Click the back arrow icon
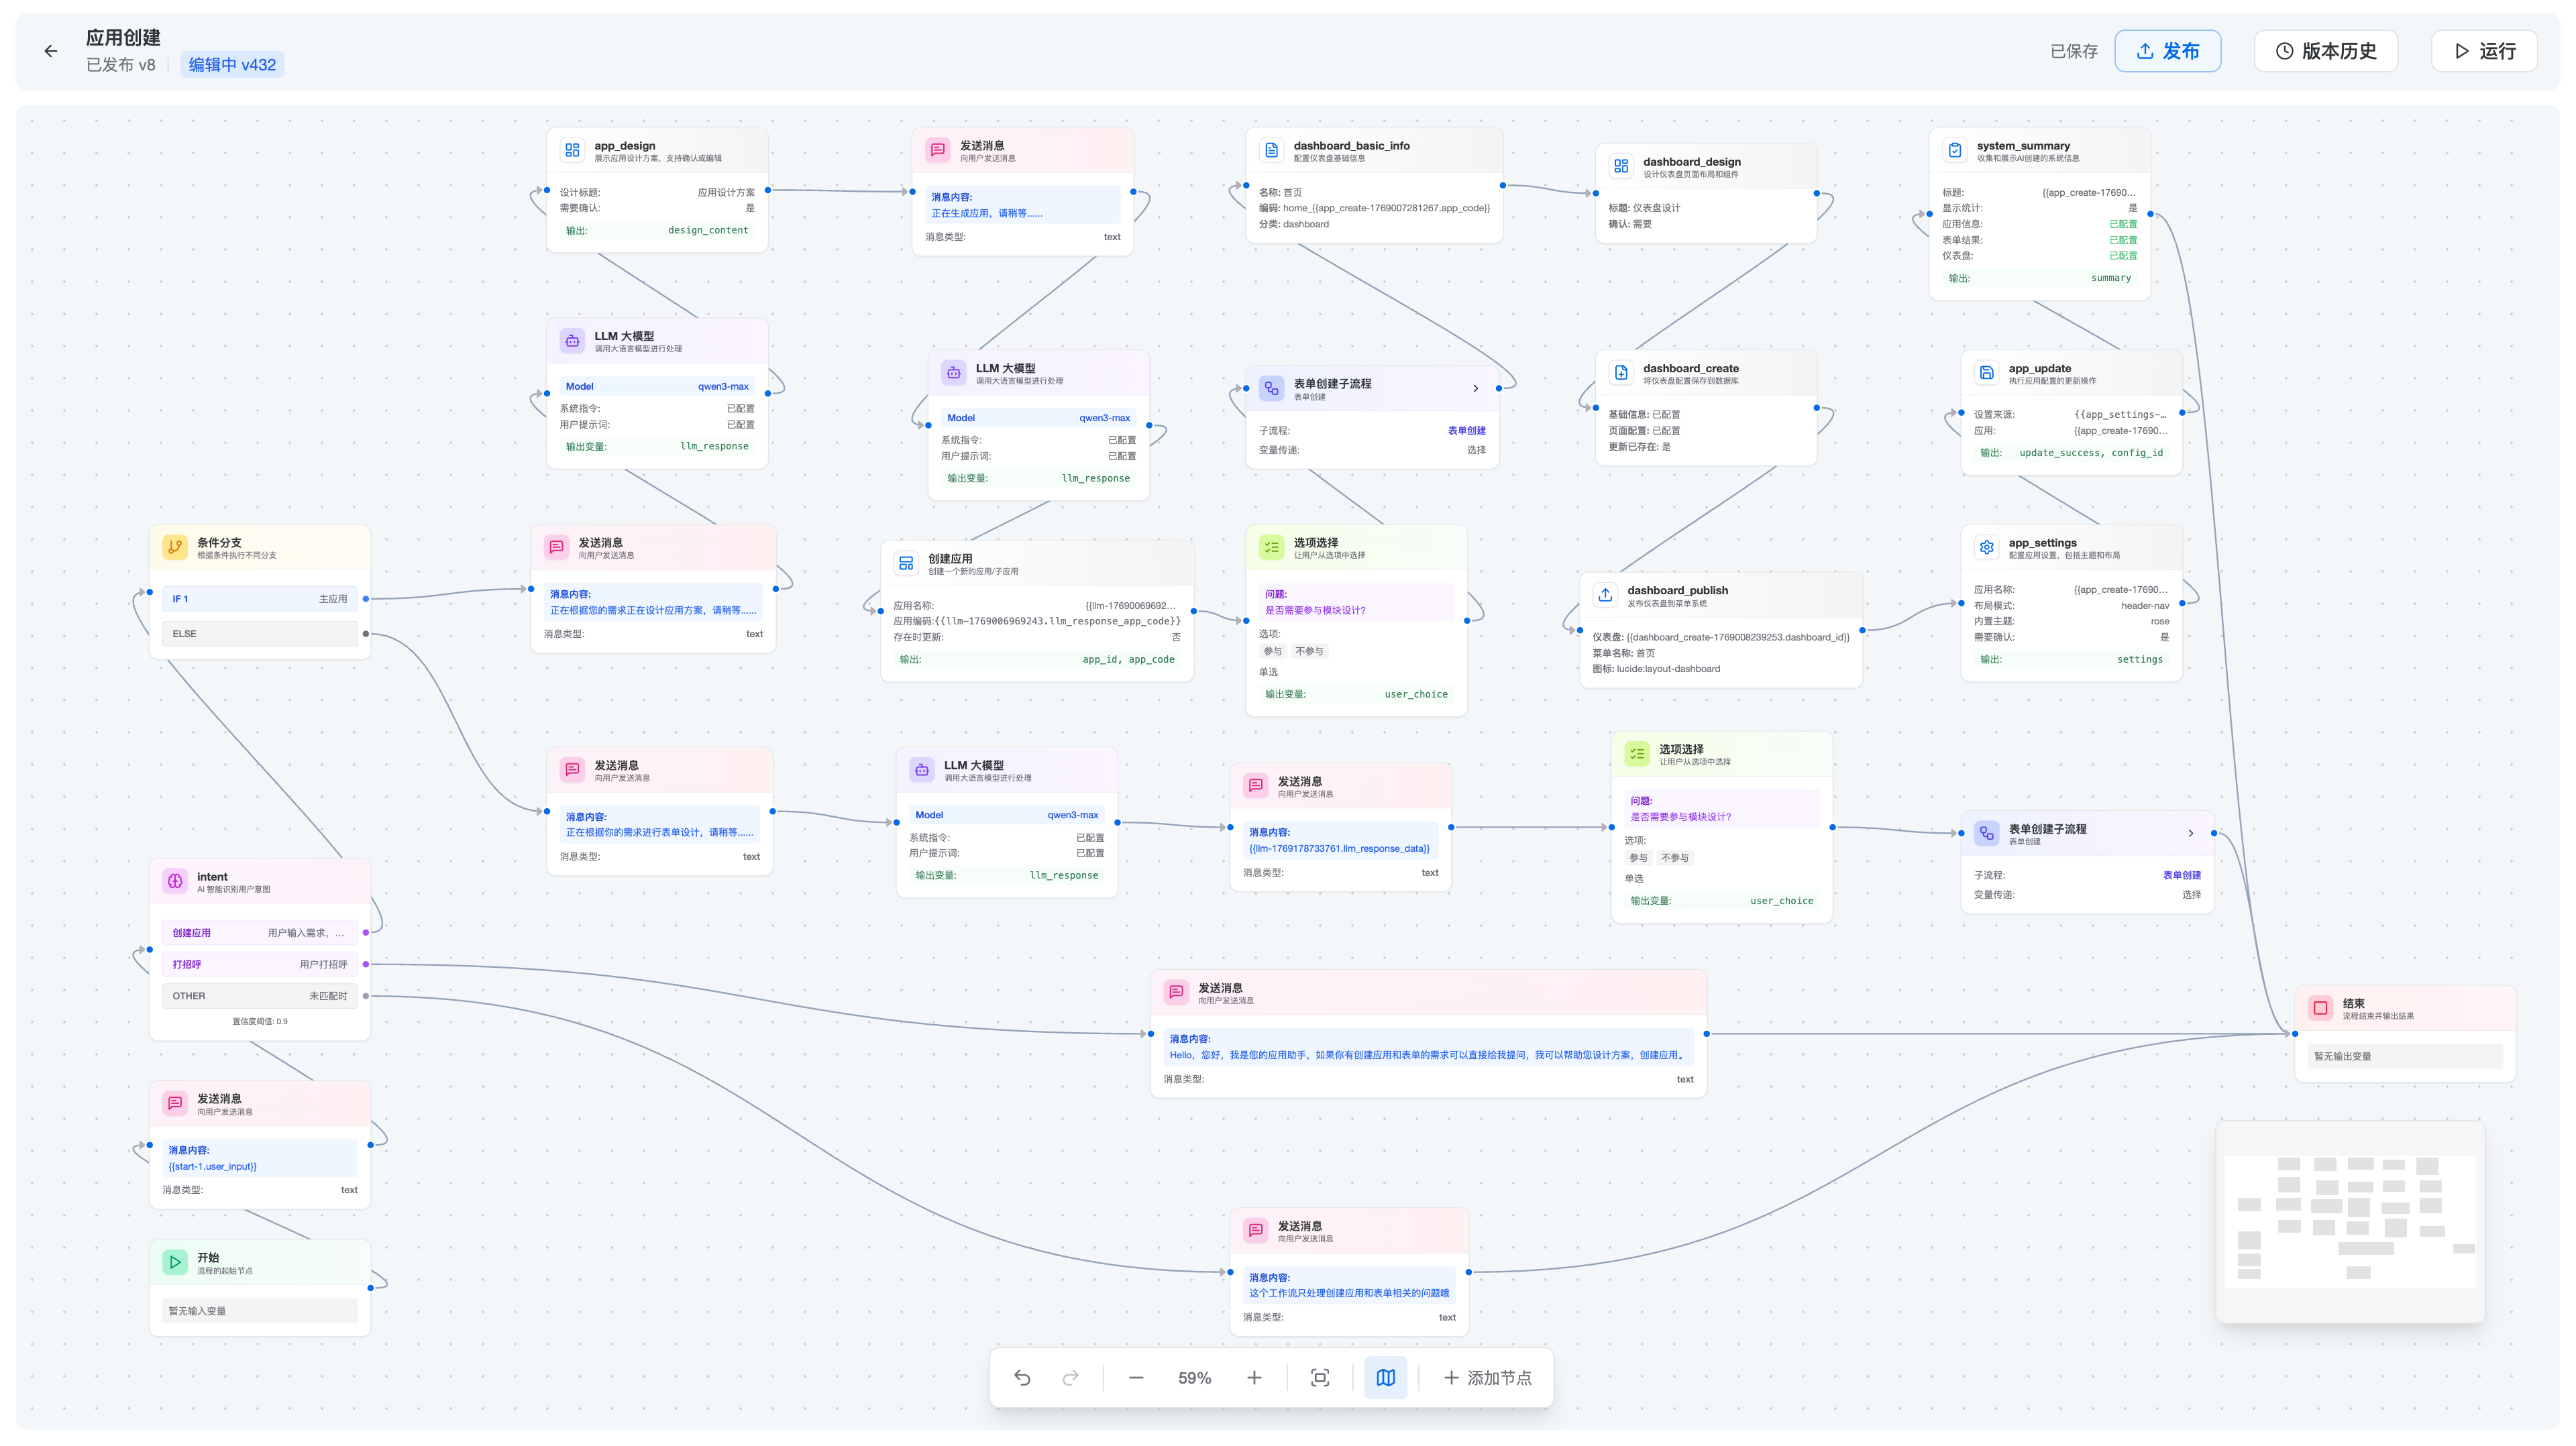 (x=51, y=51)
